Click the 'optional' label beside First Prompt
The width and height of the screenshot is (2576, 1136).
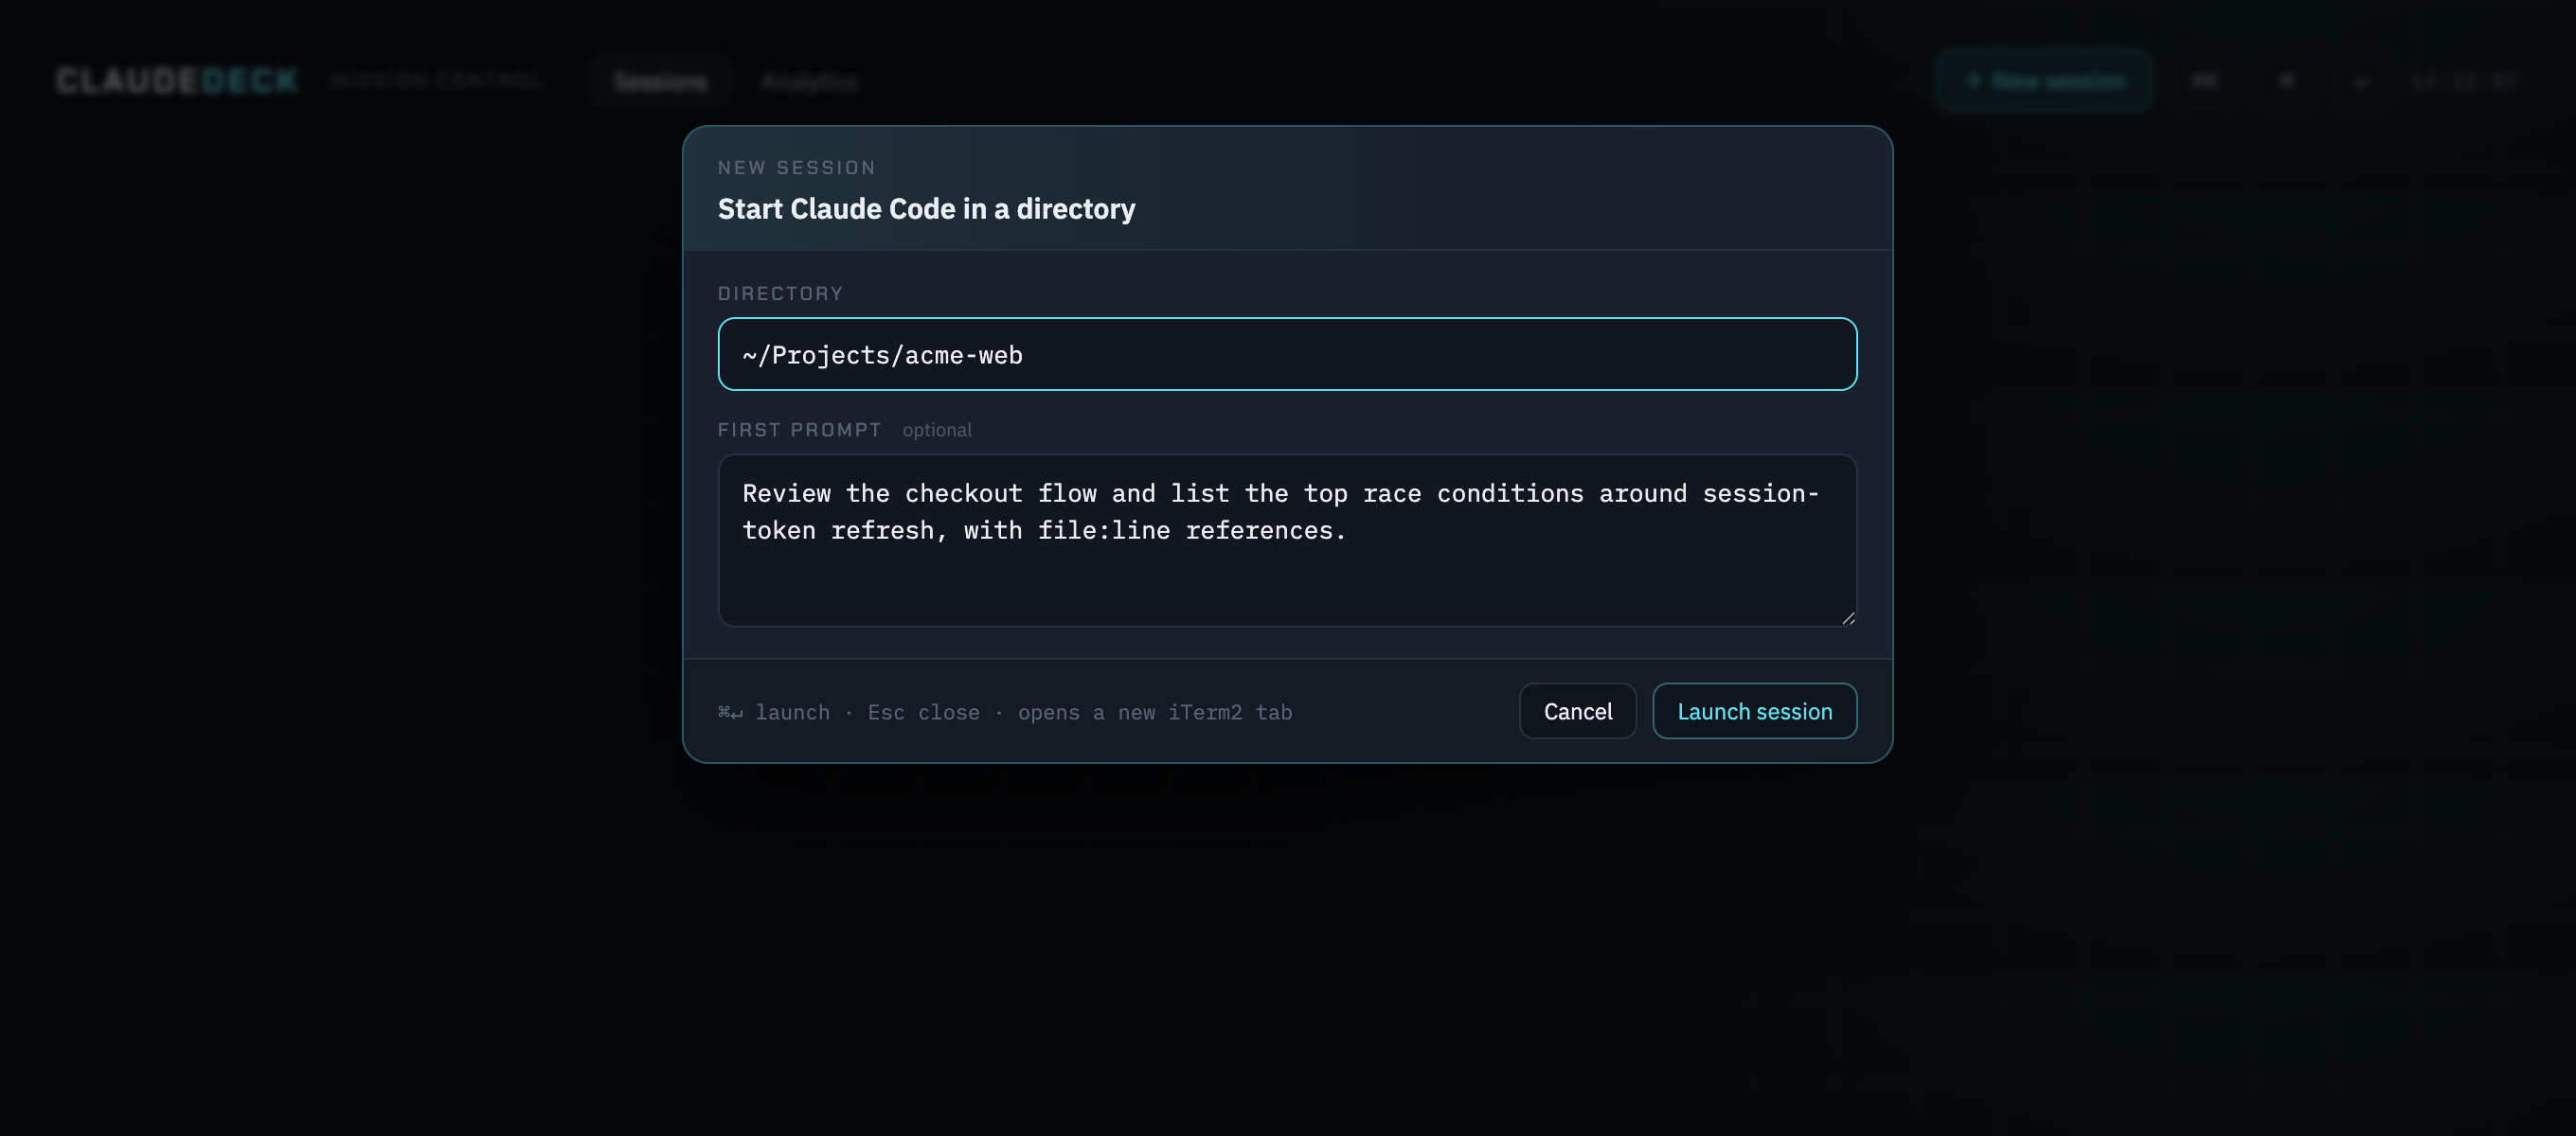pos(937,430)
